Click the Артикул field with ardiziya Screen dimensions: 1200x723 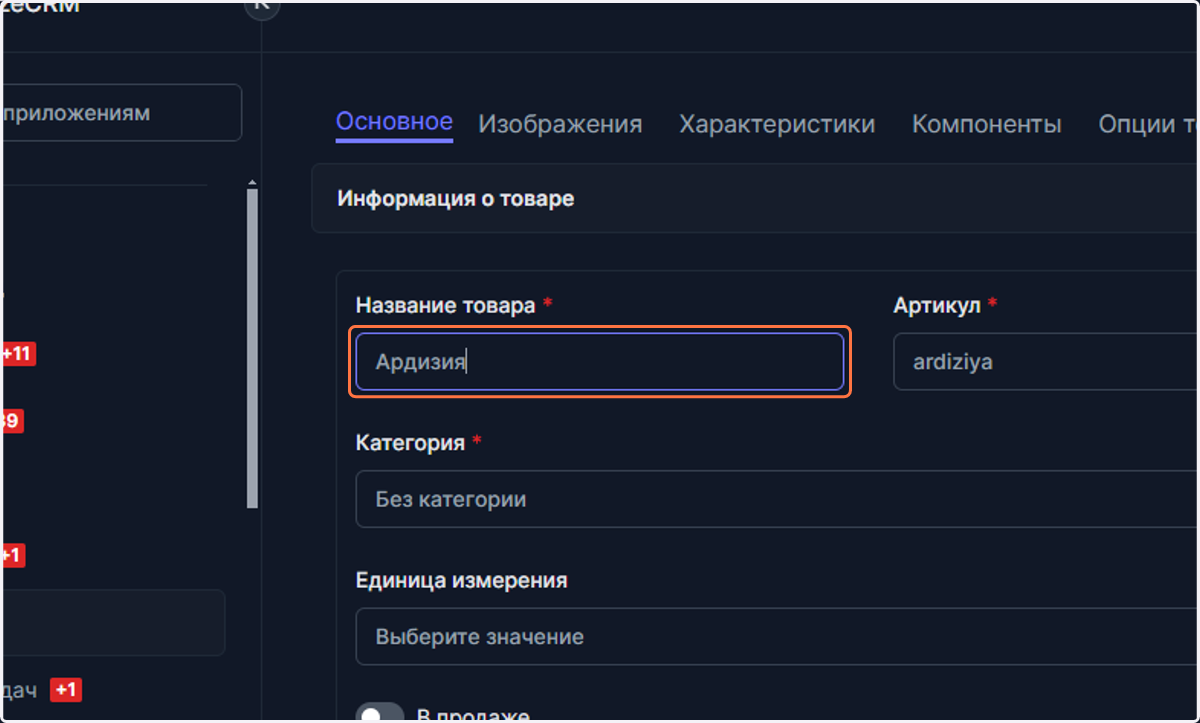(1046, 362)
